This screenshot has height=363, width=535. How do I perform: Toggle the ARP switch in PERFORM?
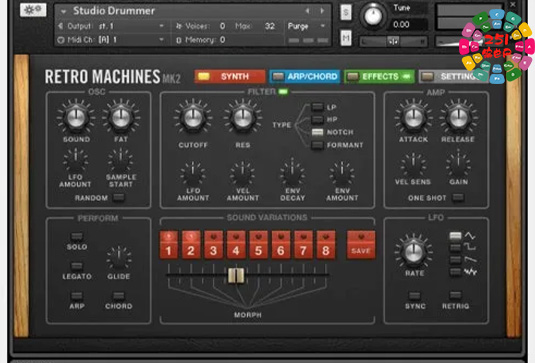click(x=77, y=295)
